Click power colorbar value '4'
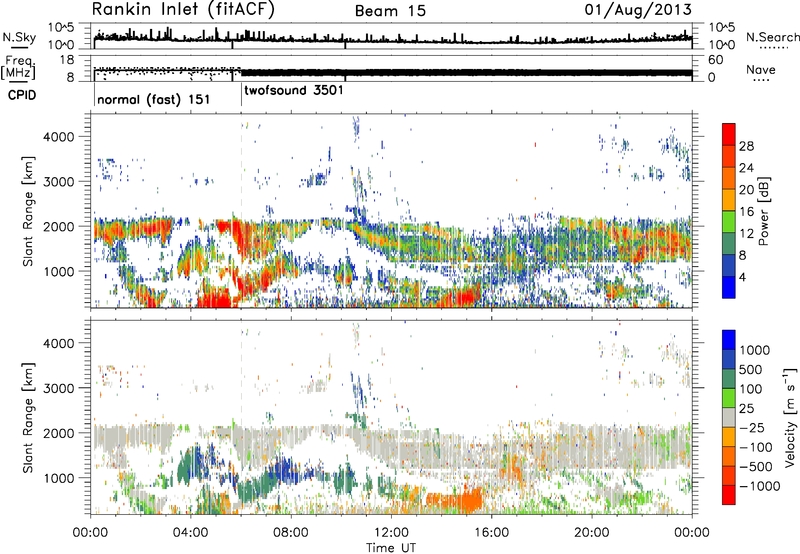 (x=742, y=277)
